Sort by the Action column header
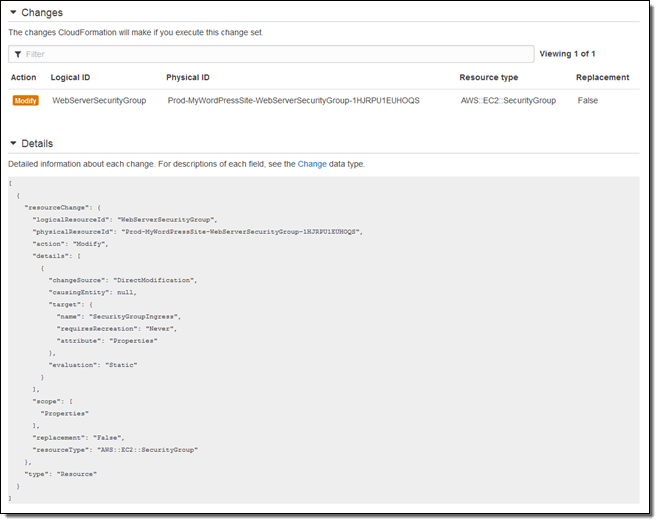The height and width of the screenshot is (524, 660). coord(24,78)
